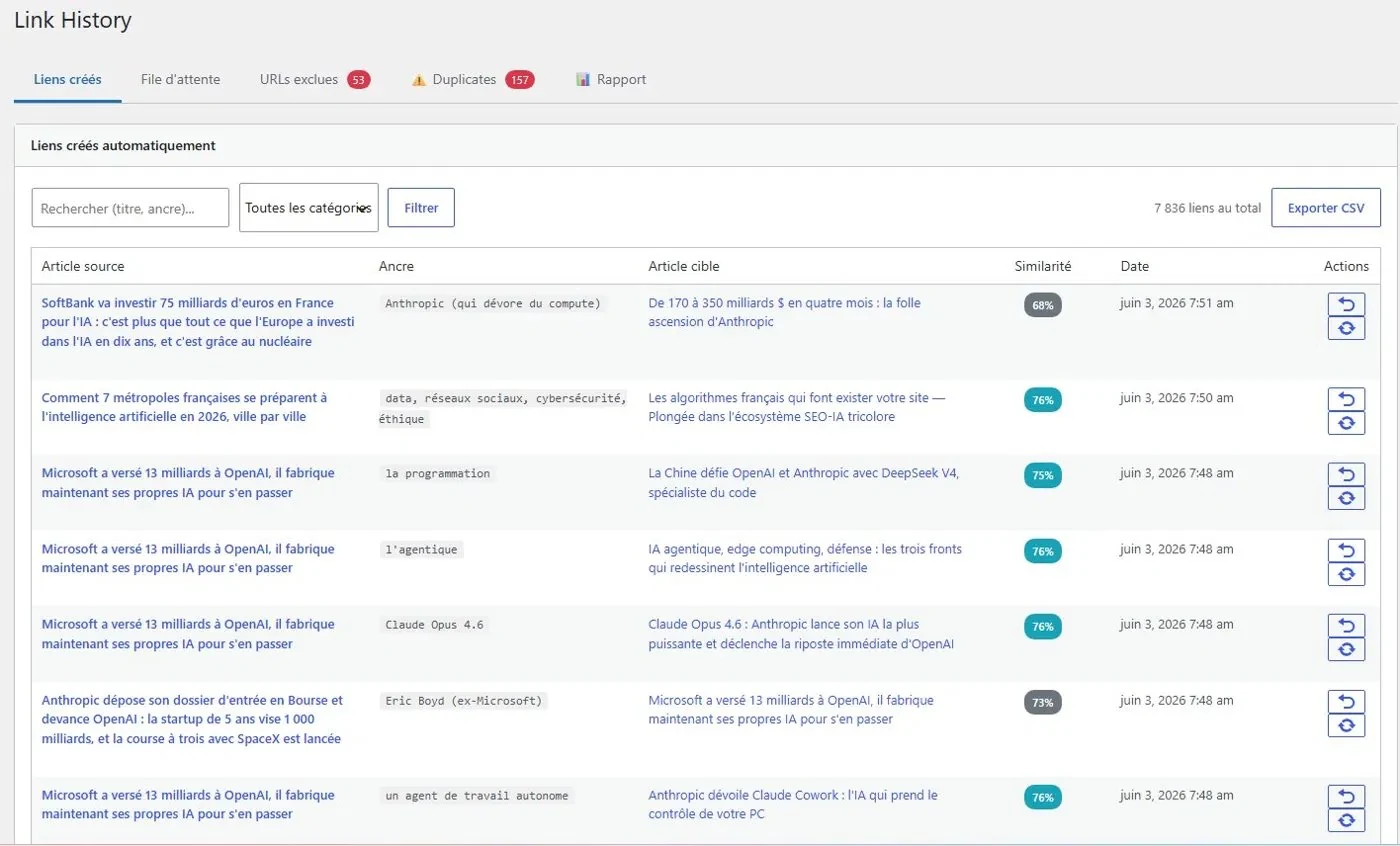This screenshot has height=846, width=1400.
Task: Click anchor text "Anthropic (qui dévore du compute)"
Action: 493,303
